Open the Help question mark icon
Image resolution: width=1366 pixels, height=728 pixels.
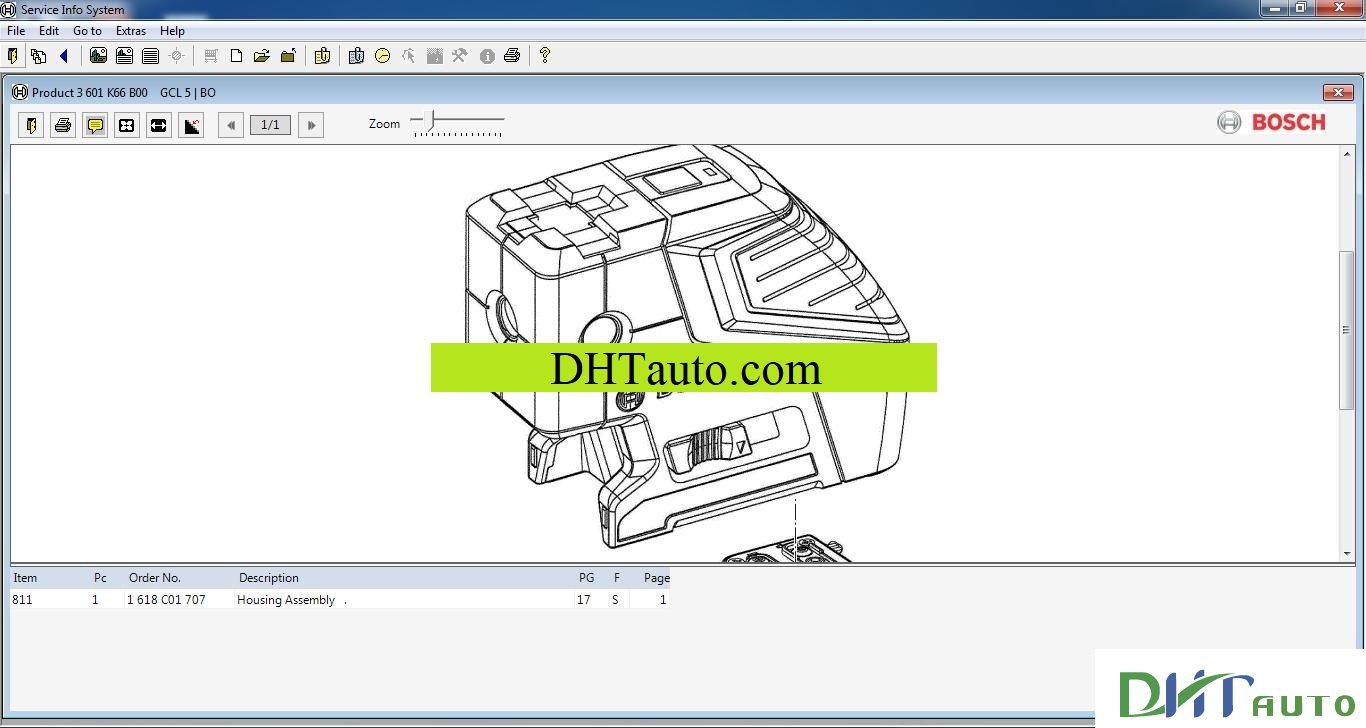[x=543, y=56]
